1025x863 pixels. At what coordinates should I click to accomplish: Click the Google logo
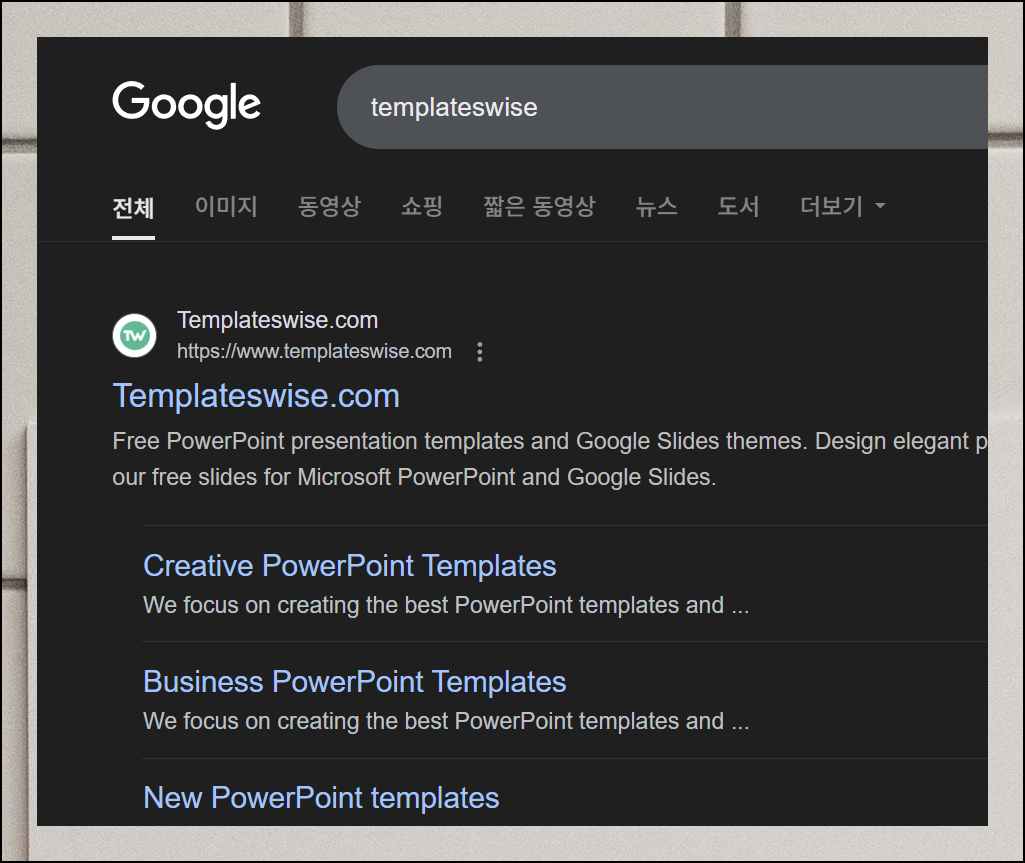[186, 105]
